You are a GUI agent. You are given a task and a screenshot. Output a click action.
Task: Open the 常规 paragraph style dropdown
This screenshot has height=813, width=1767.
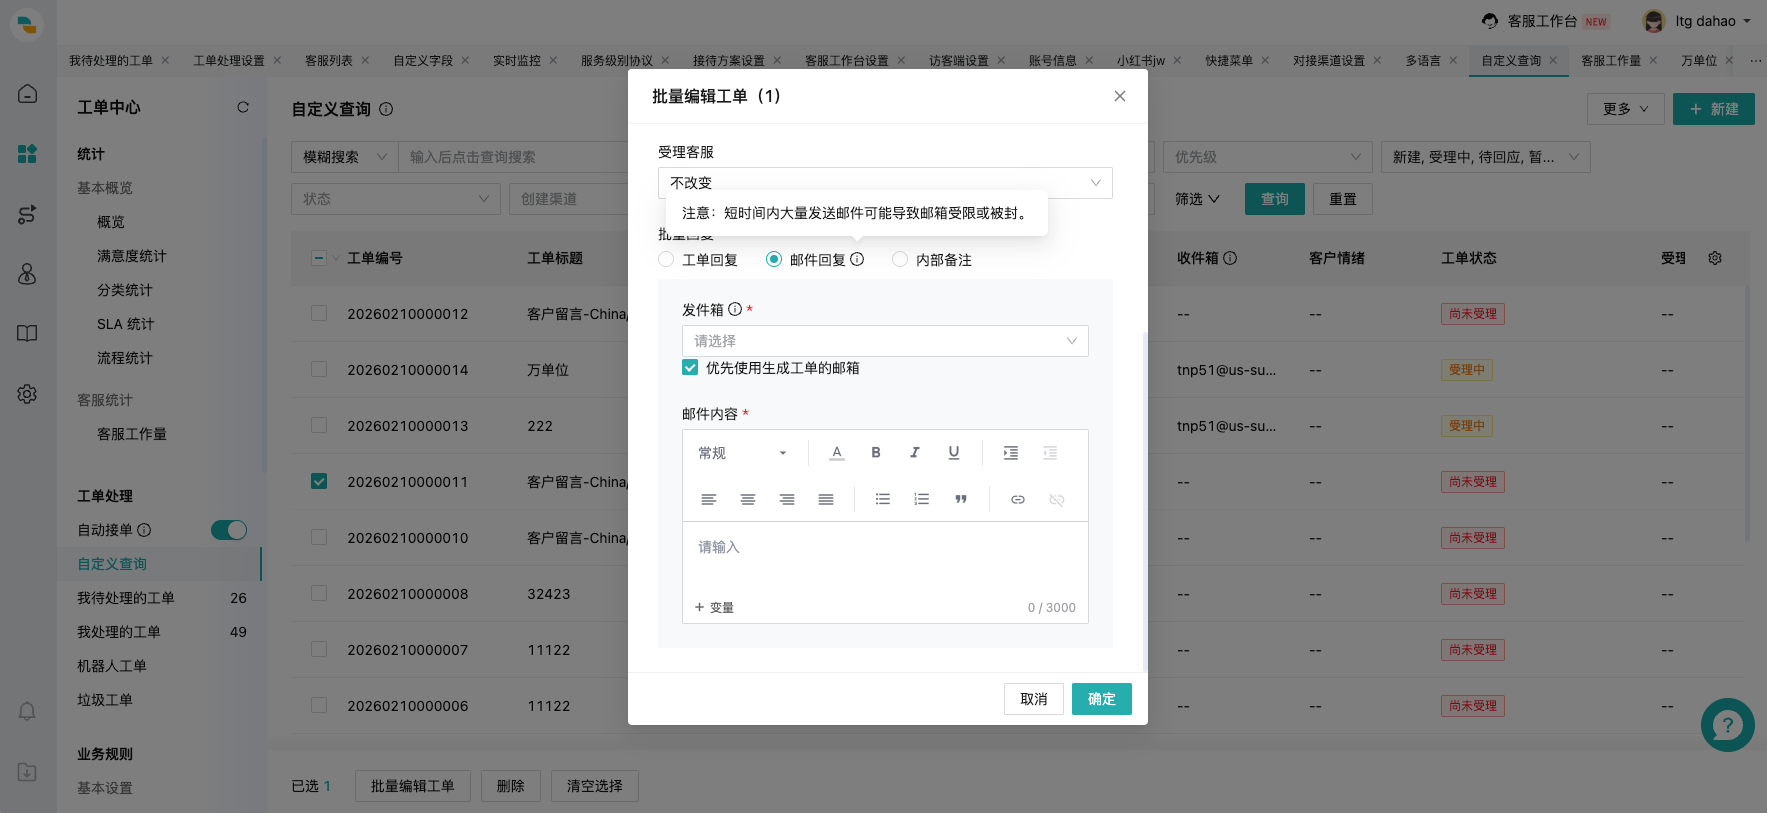point(743,453)
